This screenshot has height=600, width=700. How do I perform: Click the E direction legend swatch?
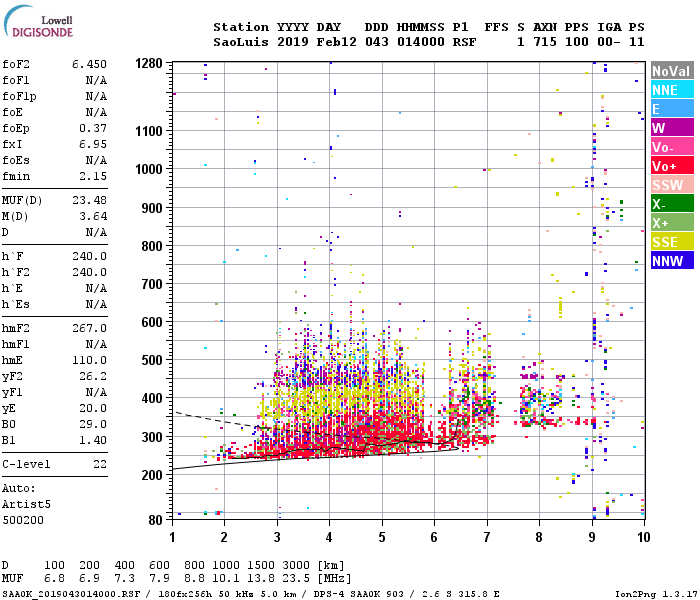672,109
